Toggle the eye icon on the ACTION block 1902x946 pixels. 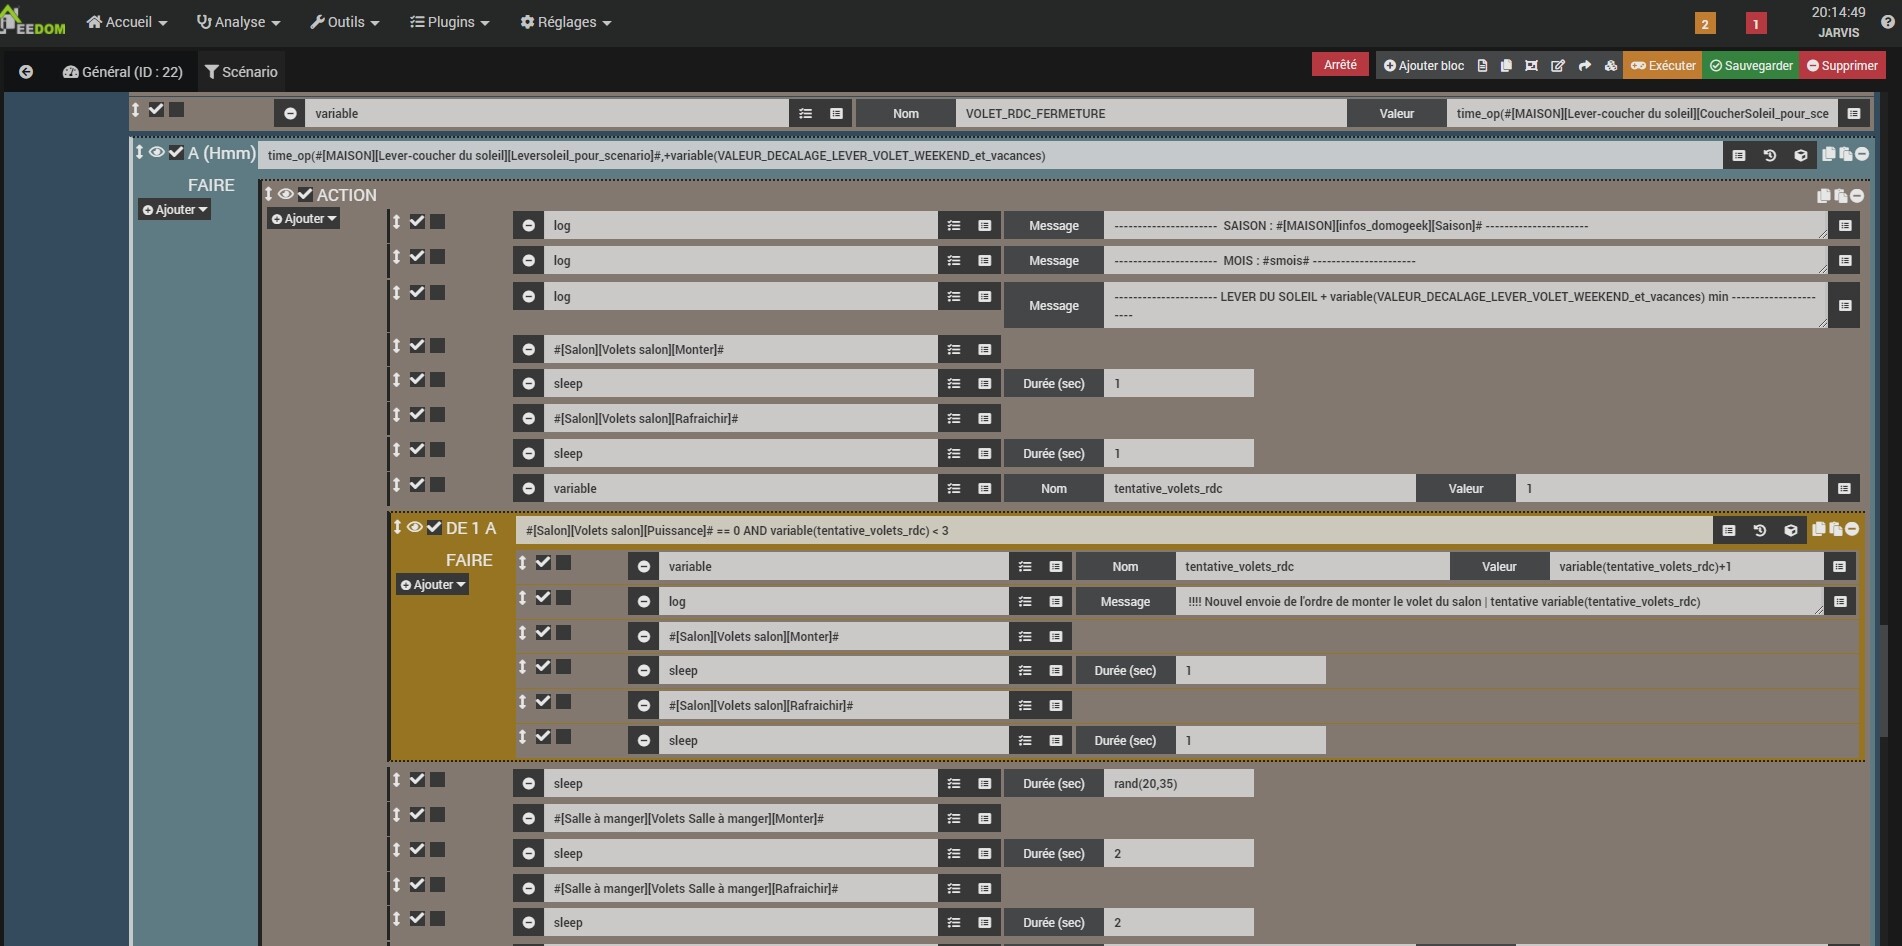[x=286, y=194]
